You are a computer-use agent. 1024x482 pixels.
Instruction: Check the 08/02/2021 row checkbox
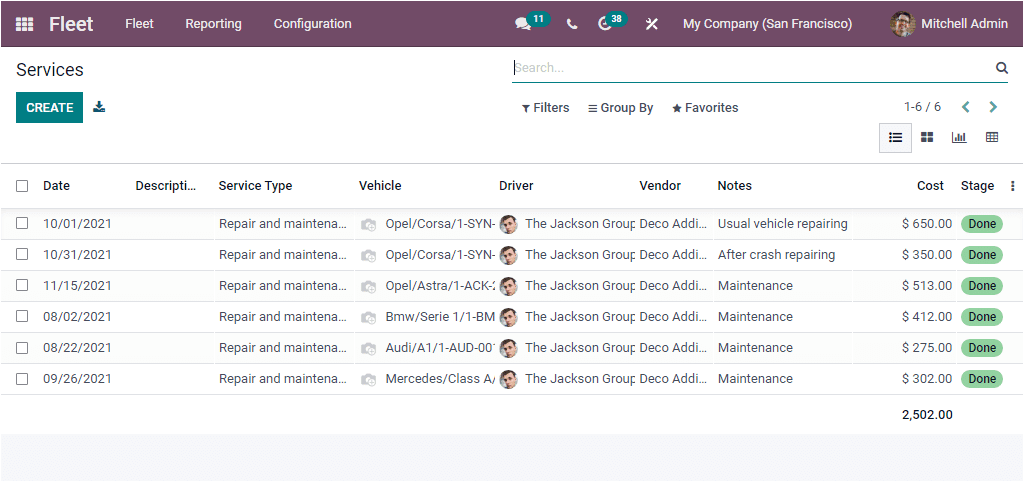[22, 316]
